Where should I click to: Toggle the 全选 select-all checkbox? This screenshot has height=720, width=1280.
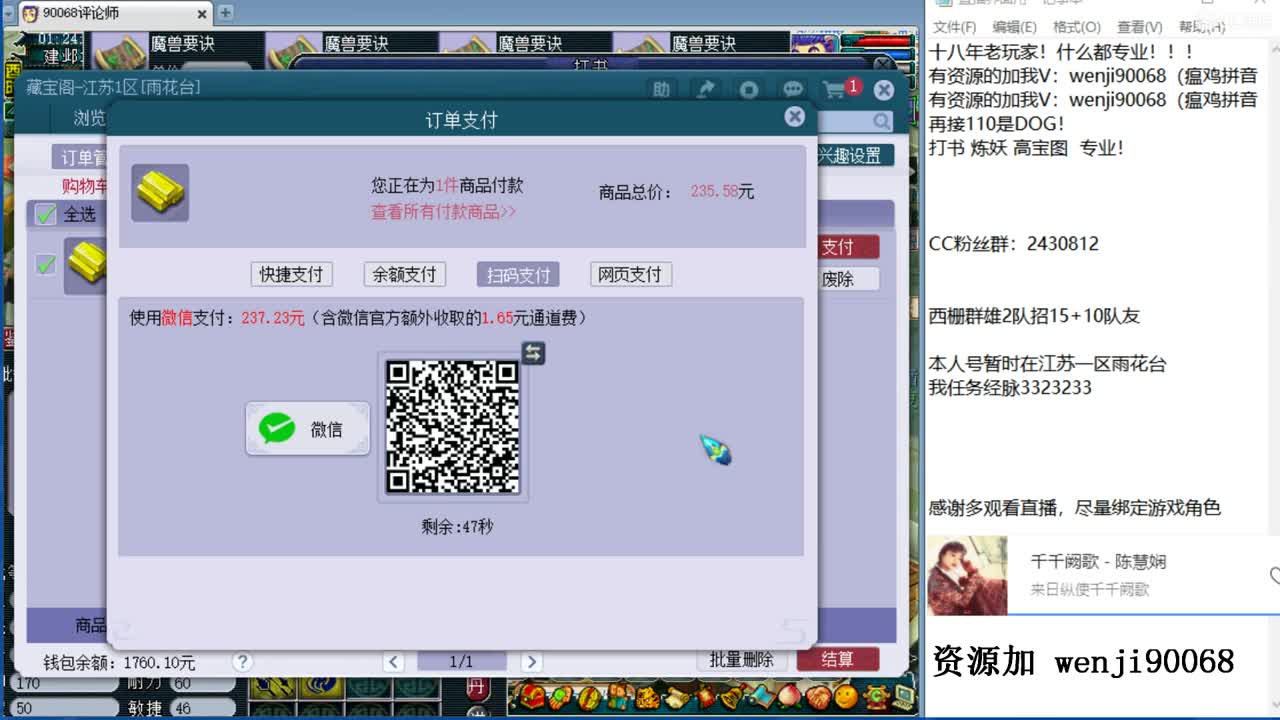(x=46, y=214)
